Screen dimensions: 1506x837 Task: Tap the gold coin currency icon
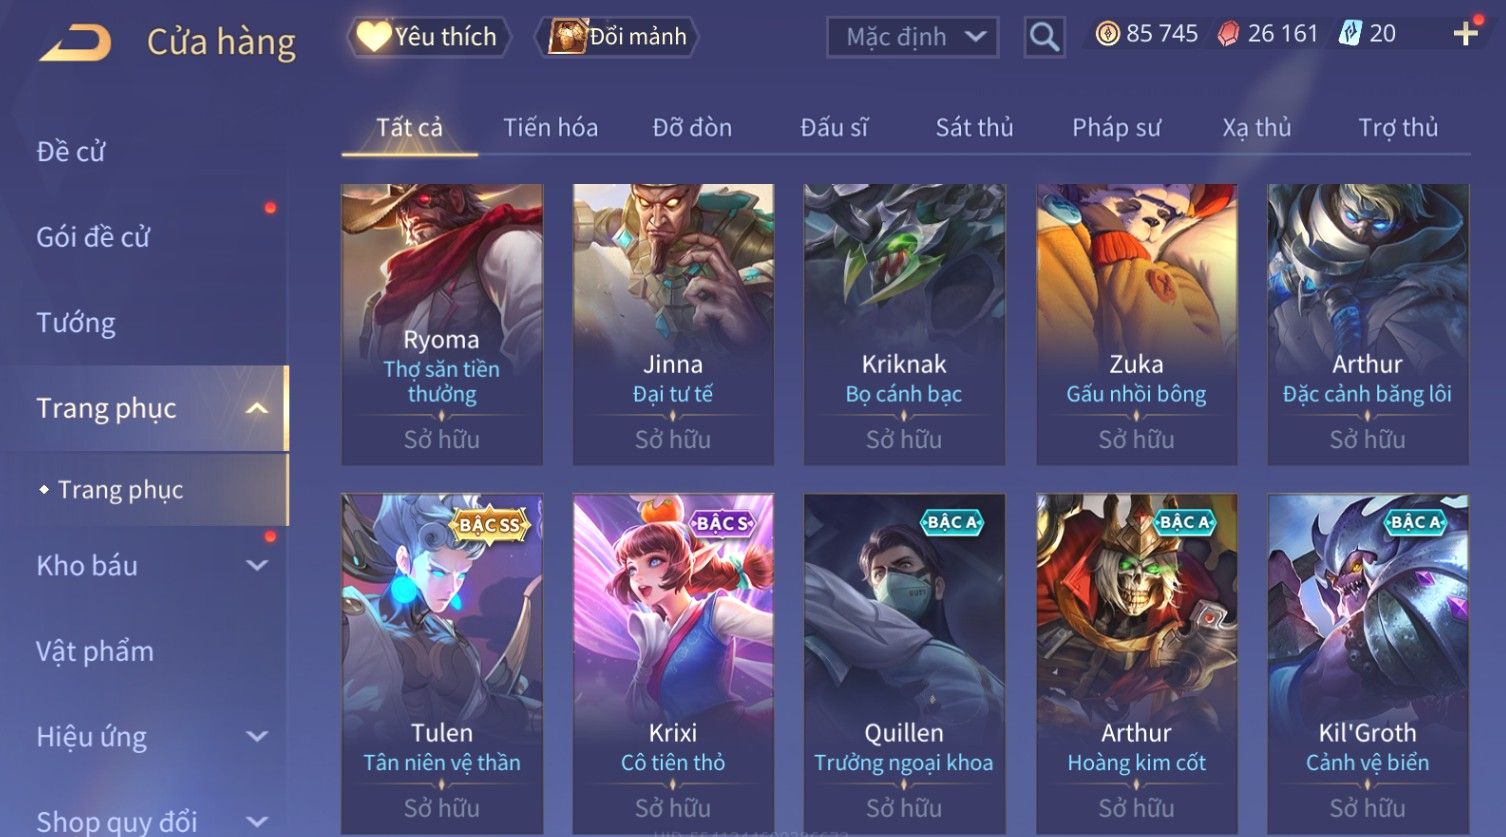pos(1107,34)
